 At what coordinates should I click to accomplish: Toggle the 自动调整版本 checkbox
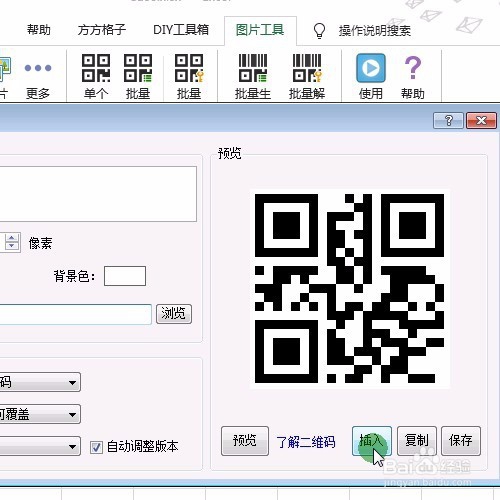coord(96,447)
